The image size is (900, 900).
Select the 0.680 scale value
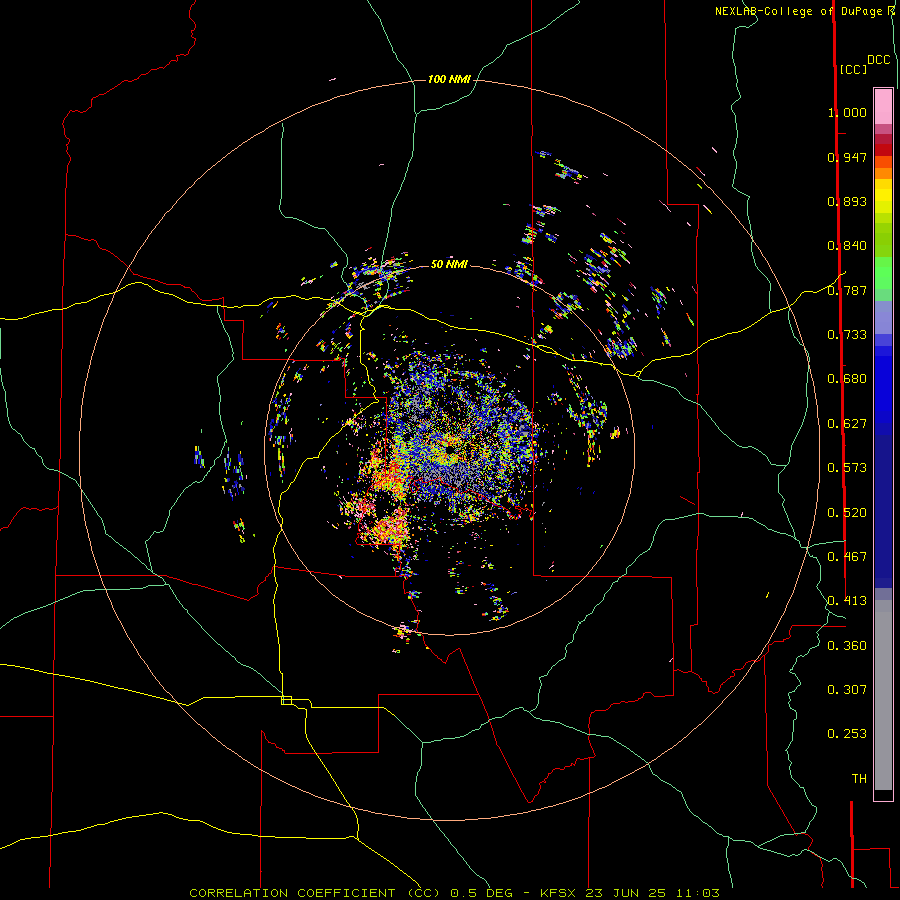point(847,379)
